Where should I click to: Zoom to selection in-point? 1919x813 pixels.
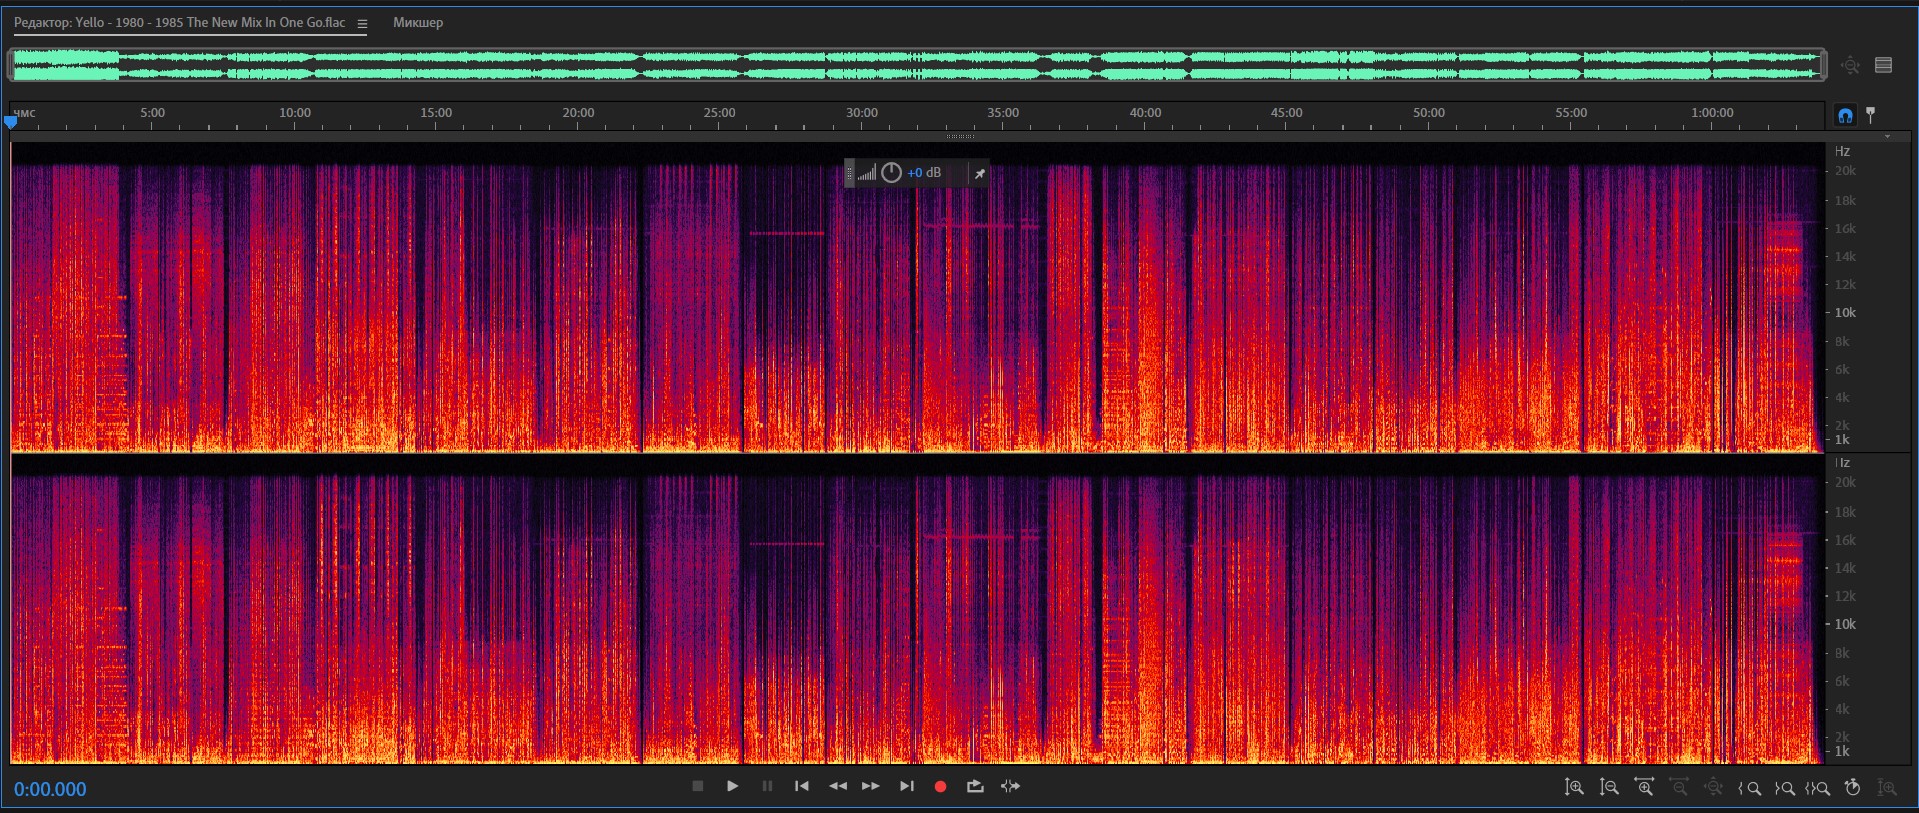pyautogui.click(x=1750, y=788)
